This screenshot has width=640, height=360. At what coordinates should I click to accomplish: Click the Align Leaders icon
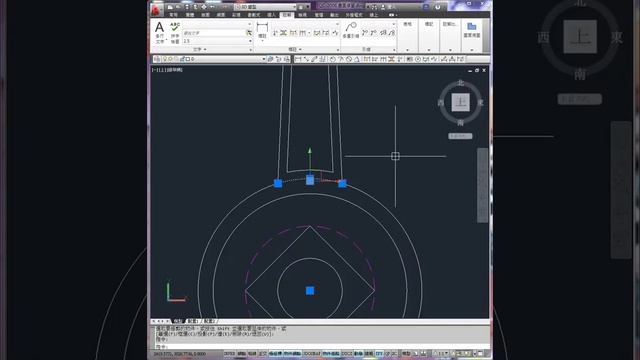383,33
